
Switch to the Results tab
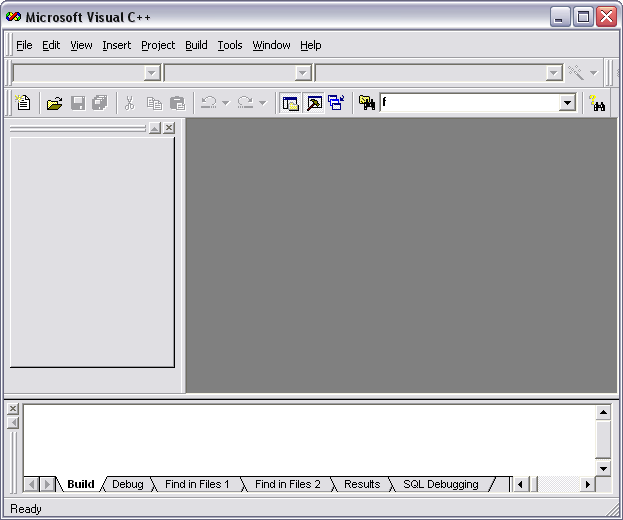click(x=362, y=484)
